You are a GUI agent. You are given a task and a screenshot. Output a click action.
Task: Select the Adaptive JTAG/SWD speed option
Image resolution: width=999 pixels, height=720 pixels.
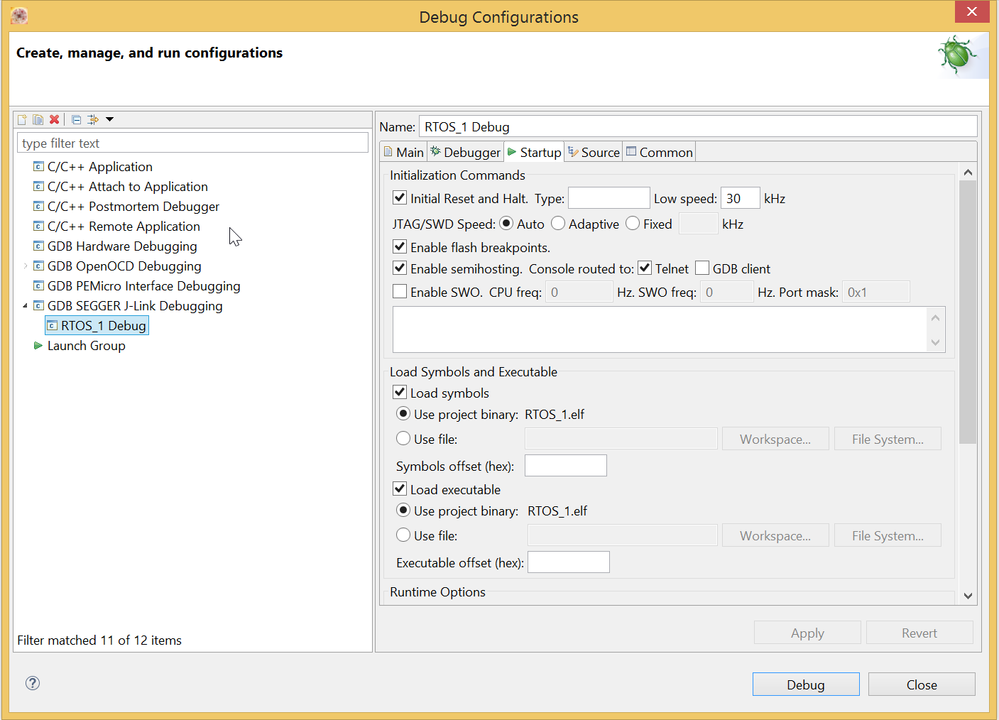(558, 224)
